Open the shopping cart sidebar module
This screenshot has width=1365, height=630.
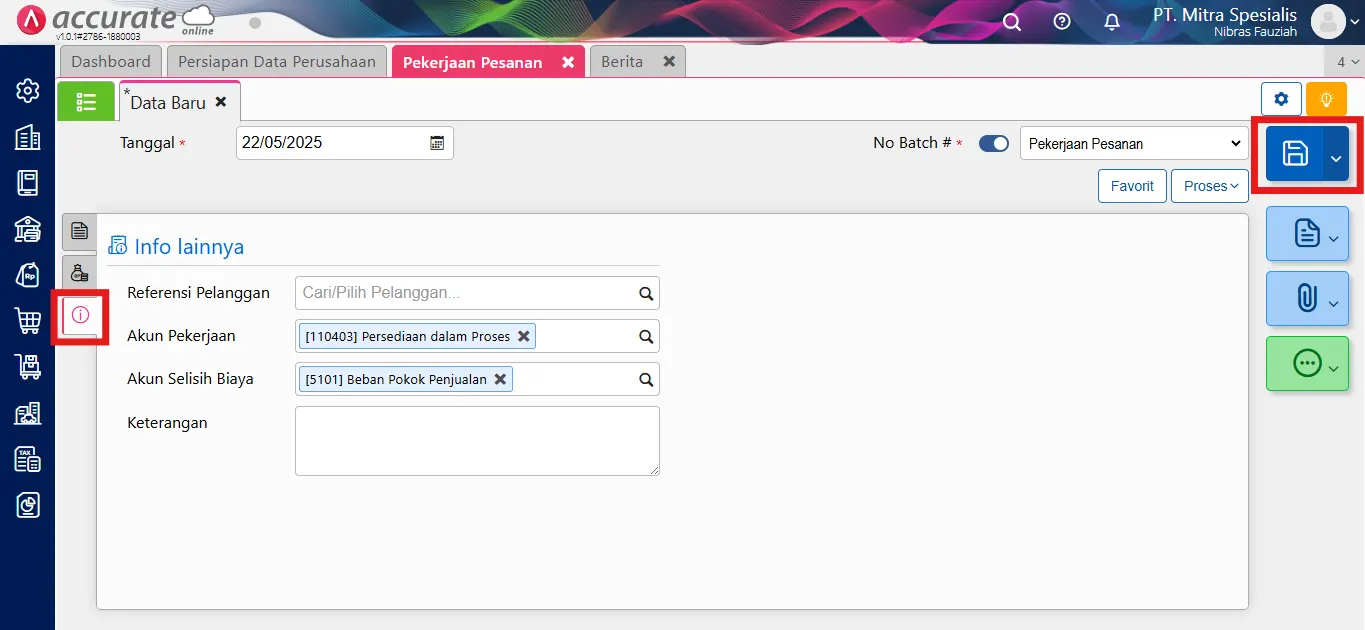pos(27,321)
